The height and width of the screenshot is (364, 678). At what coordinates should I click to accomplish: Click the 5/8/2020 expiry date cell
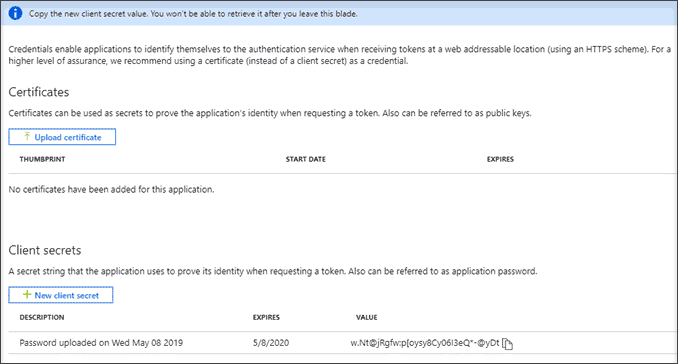pyautogui.click(x=271, y=343)
